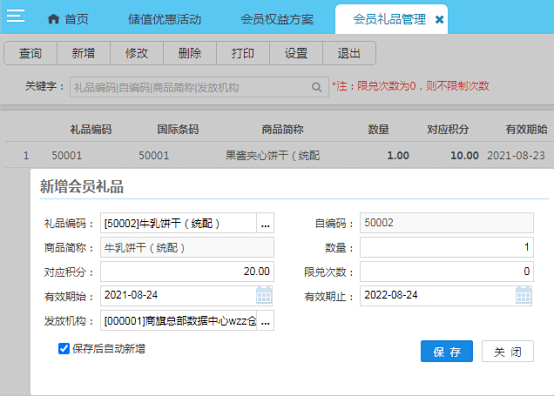
Task: Switch to the 储值优惠活动 tab
Action: pos(165,19)
